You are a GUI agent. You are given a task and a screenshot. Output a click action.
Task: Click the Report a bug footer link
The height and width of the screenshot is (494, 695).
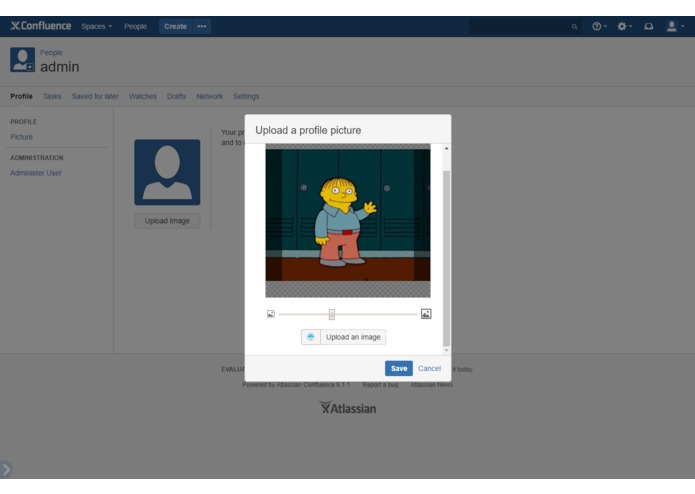(380, 385)
